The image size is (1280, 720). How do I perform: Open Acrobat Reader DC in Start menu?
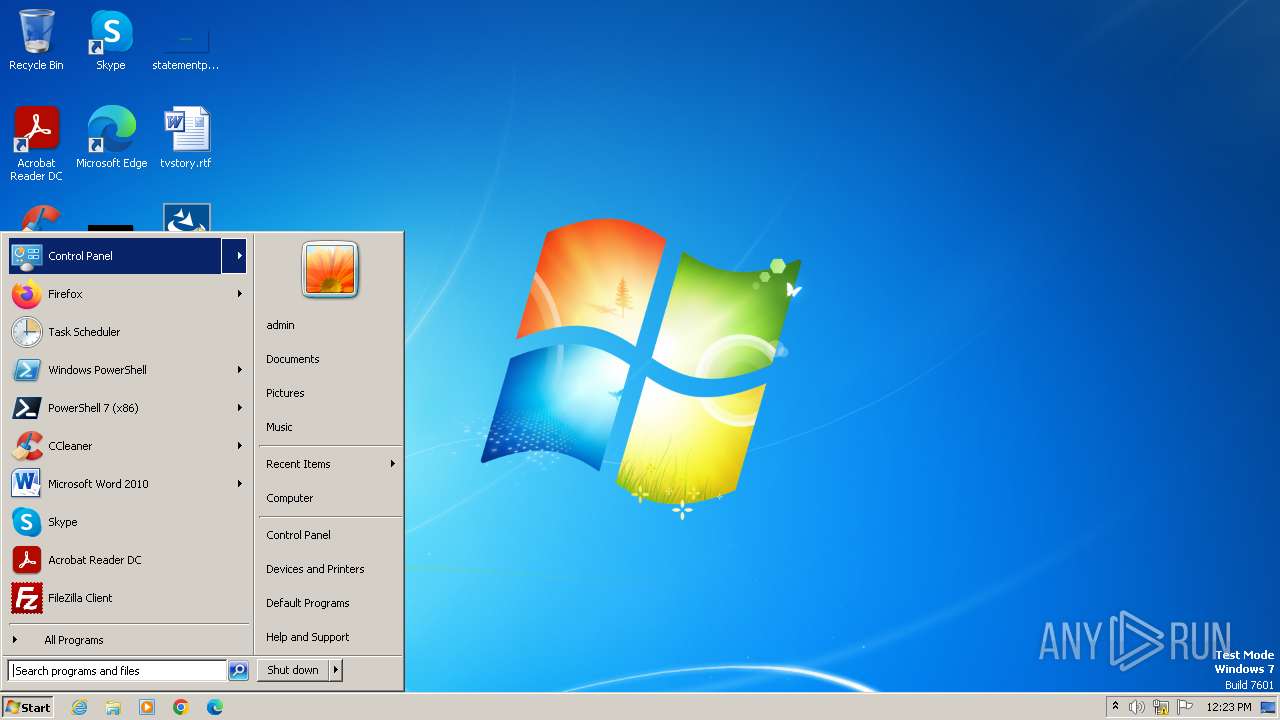tap(127, 560)
